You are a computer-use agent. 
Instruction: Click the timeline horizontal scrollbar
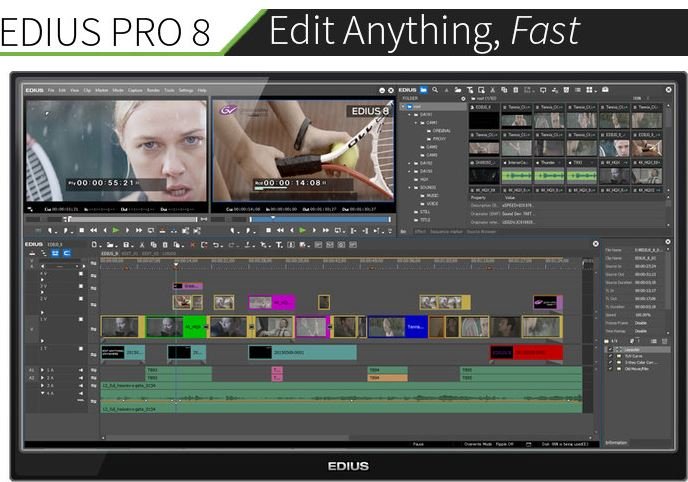click(x=228, y=438)
